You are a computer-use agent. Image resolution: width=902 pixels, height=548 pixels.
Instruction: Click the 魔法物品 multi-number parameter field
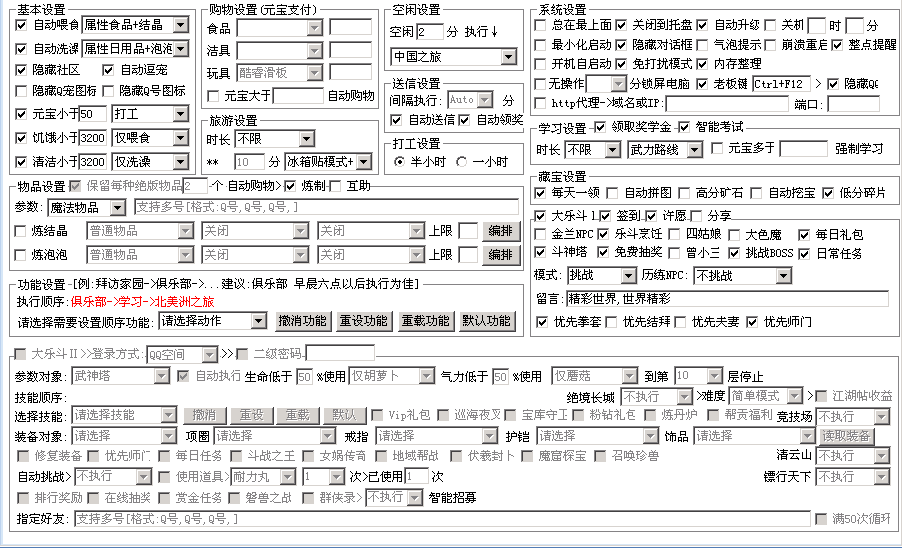[x=327, y=207]
